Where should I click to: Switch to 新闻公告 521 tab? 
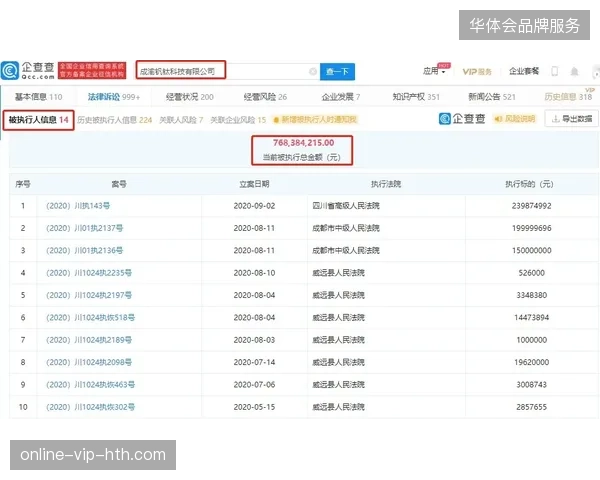492,97
